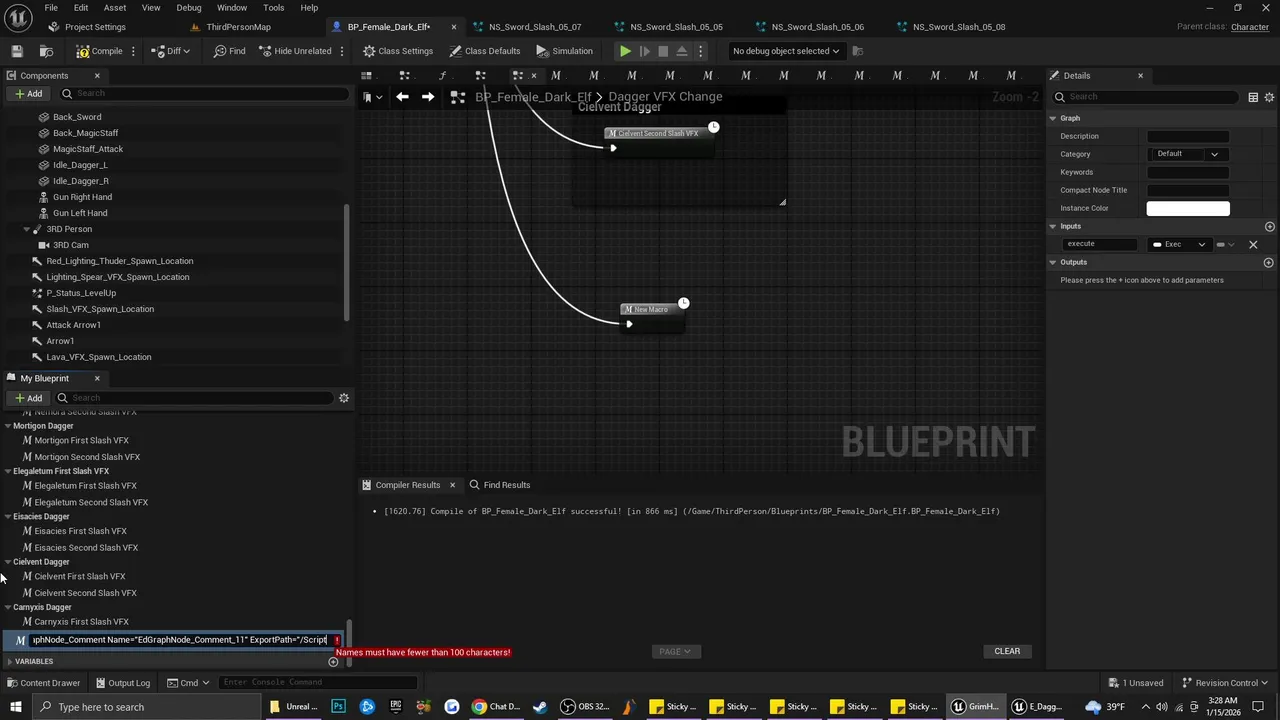1280x720 pixels.
Task: Open the Tools menu
Action: point(273,7)
